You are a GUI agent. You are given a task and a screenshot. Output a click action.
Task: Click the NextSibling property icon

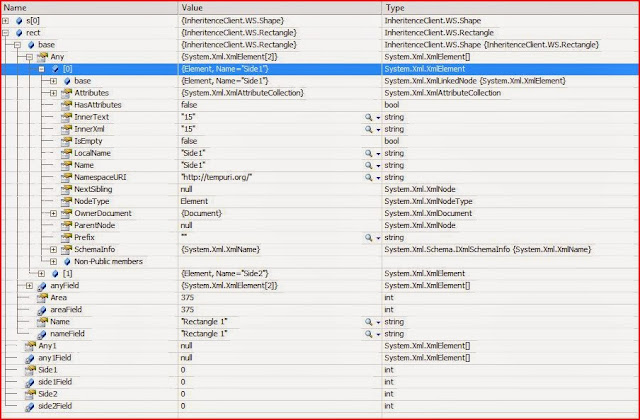[x=67, y=189]
